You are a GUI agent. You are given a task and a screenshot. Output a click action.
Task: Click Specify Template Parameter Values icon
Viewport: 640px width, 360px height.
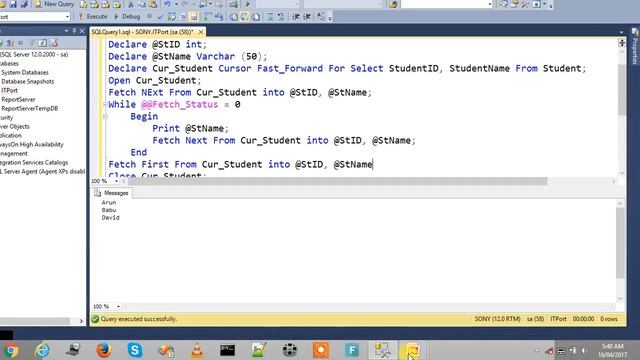tap(321, 17)
